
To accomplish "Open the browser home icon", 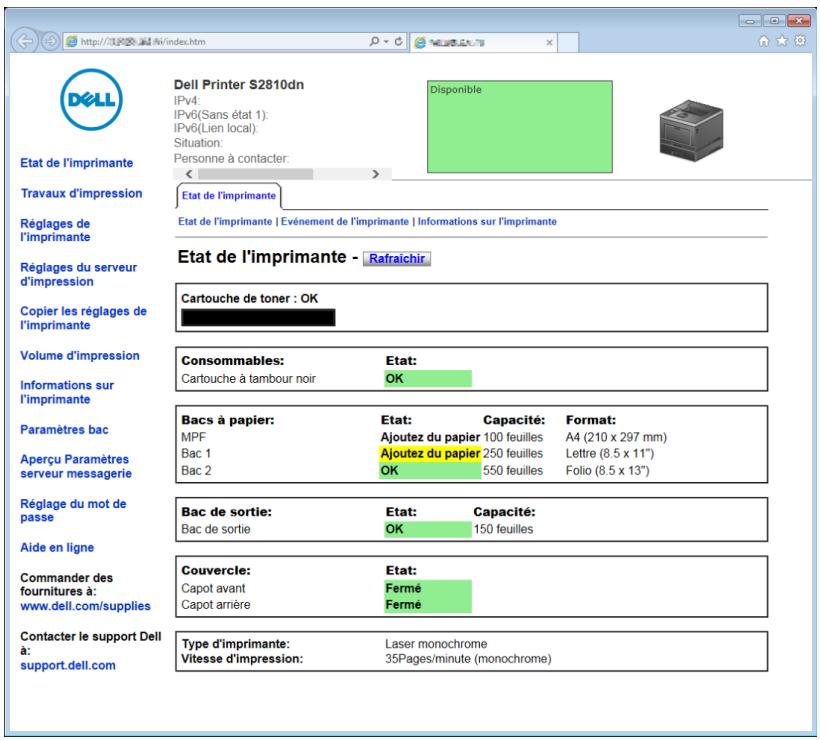I will point(764,41).
